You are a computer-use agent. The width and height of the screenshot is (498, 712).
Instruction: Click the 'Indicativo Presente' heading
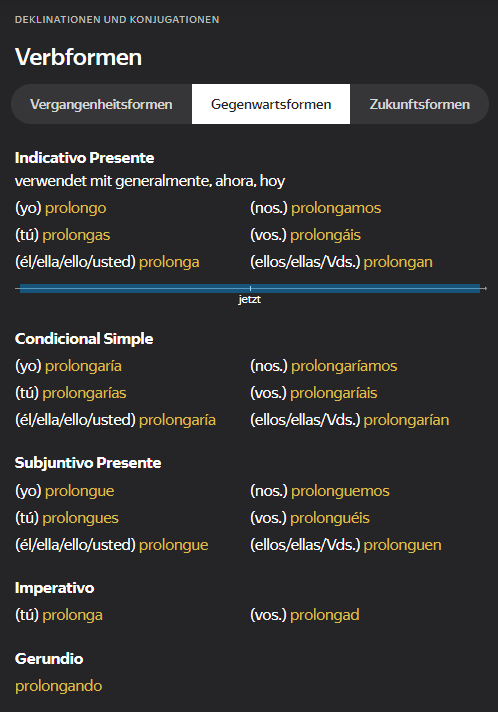click(x=84, y=158)
